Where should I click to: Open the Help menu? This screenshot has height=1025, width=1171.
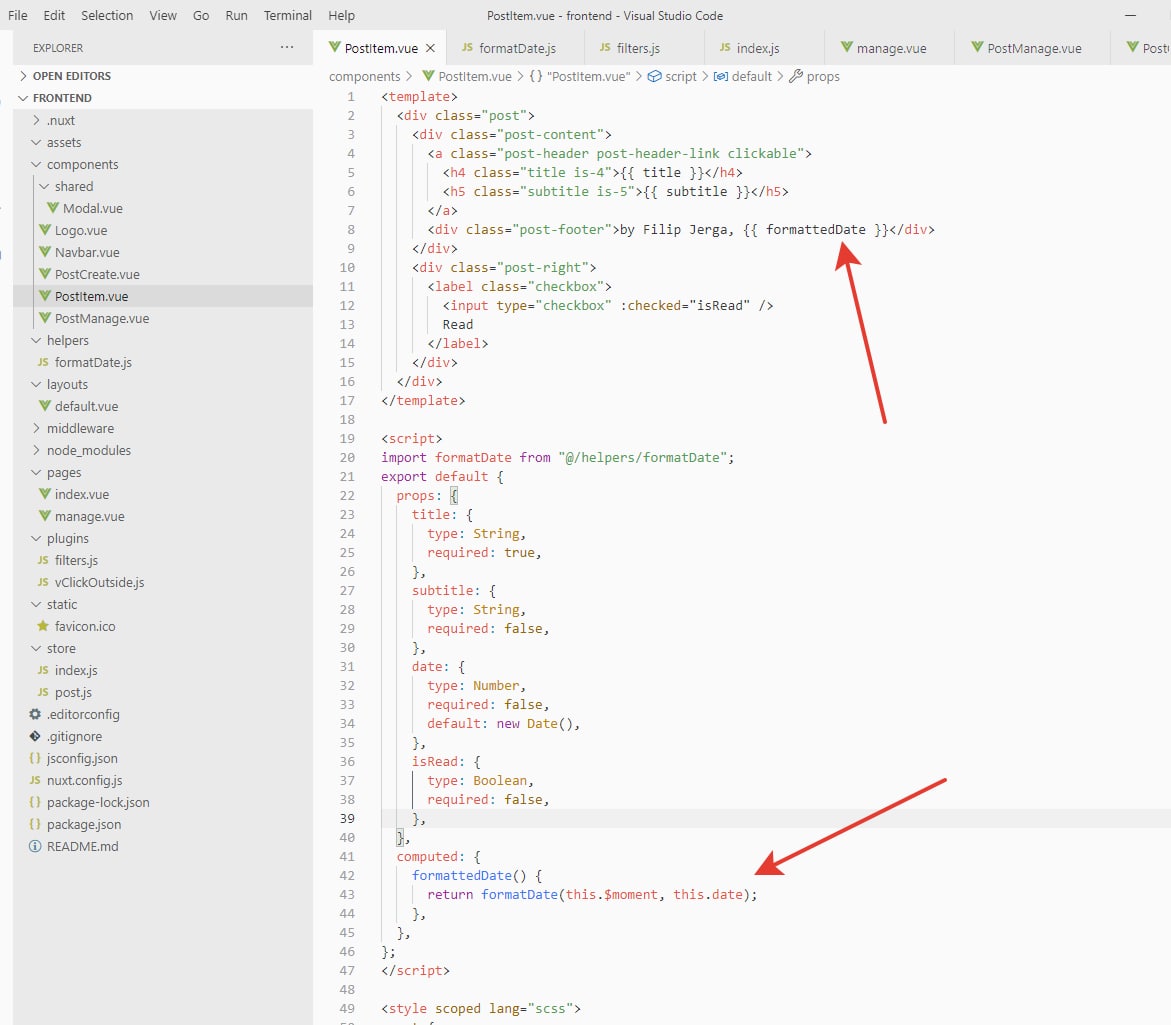point(341,15)
